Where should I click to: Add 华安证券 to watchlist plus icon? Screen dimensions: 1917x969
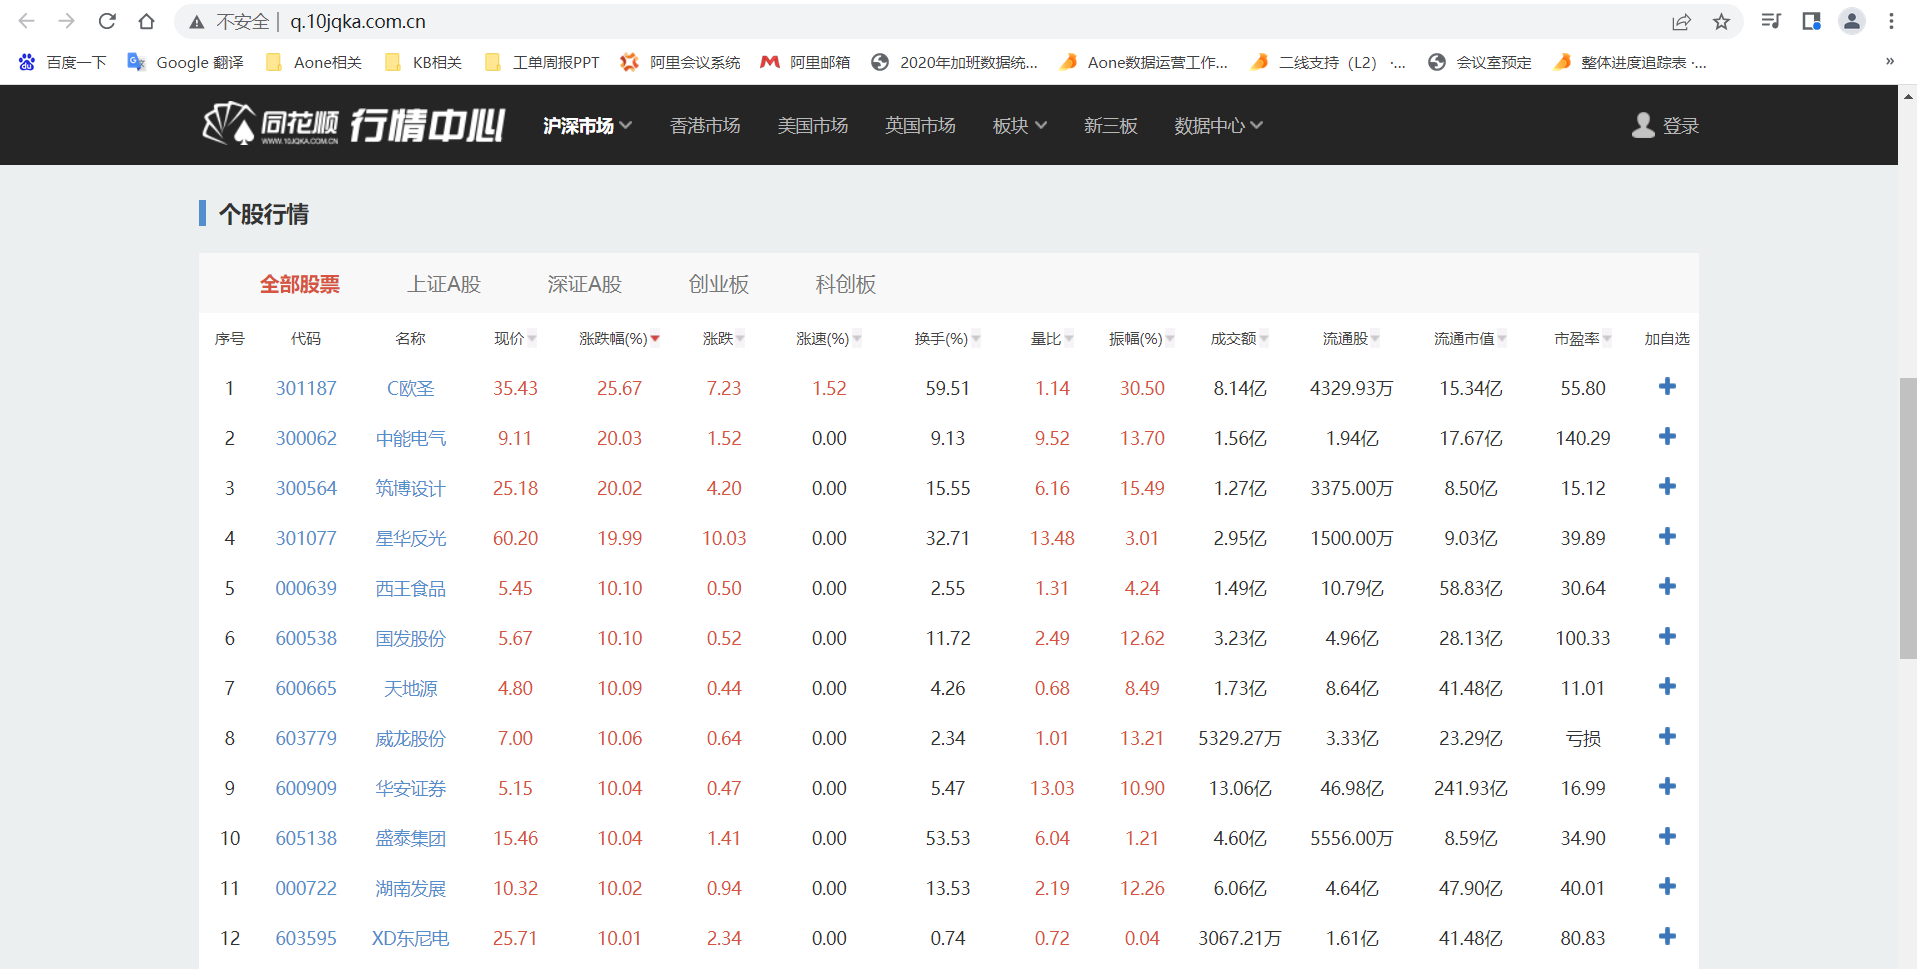pyautogui.click(x=1666, y=787)
